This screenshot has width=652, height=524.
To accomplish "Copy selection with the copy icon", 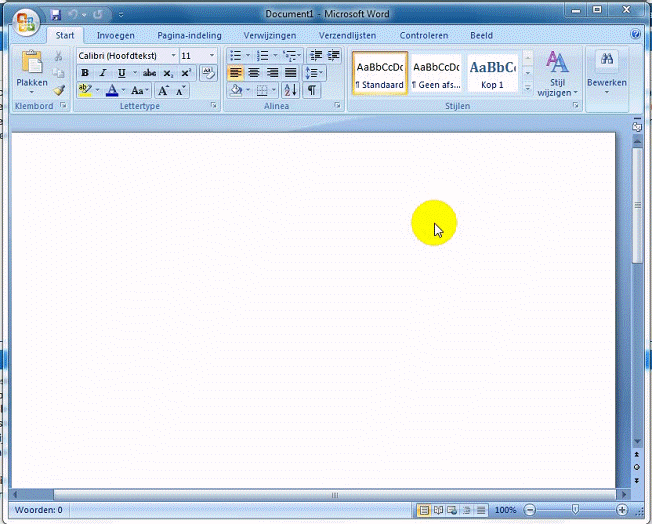I will [59, 73].
